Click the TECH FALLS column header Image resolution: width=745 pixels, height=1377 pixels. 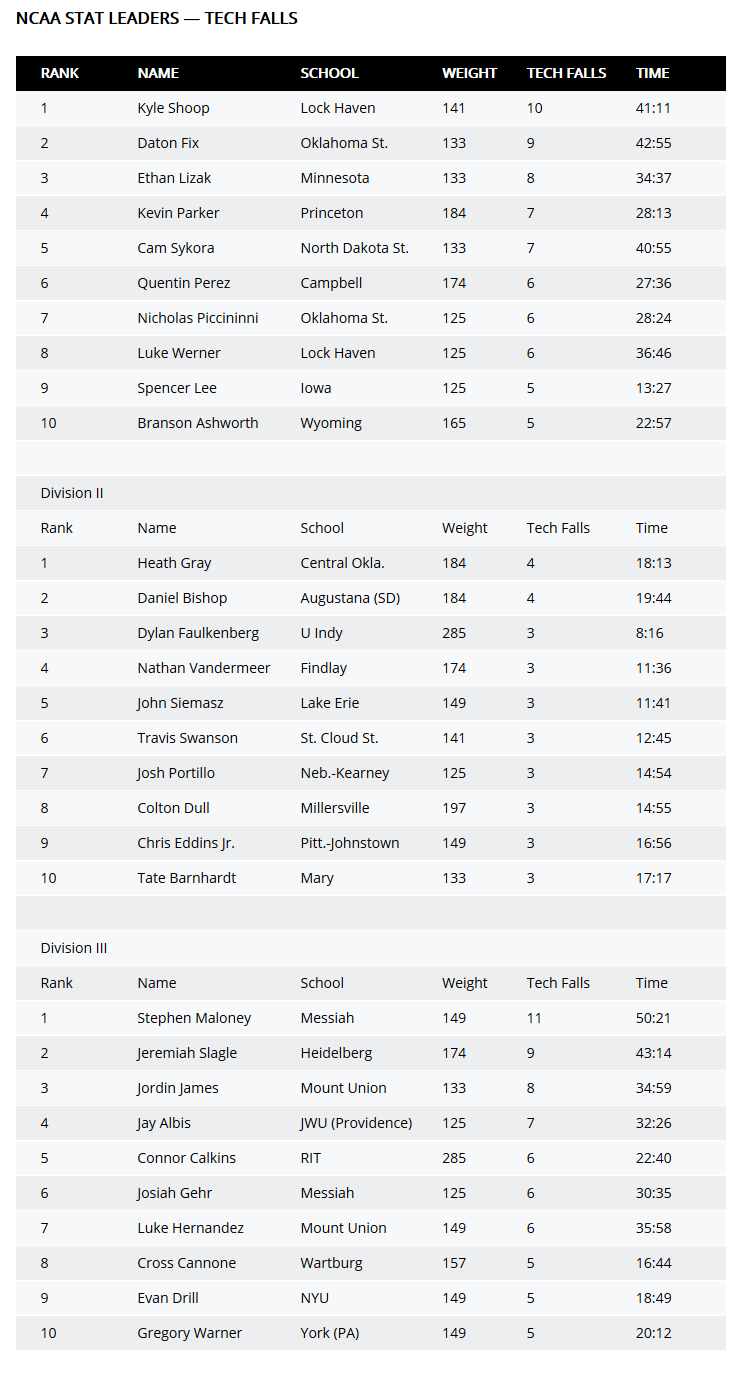566,73
